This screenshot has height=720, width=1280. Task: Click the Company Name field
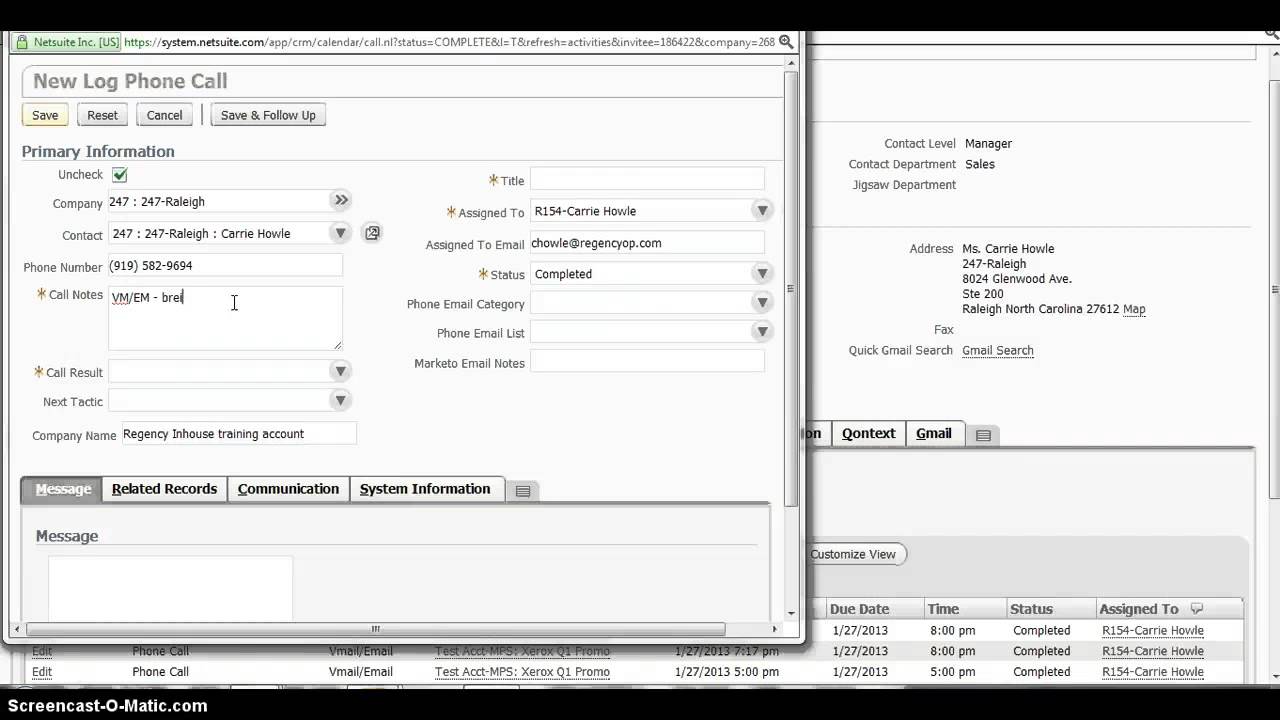[239, 433]
